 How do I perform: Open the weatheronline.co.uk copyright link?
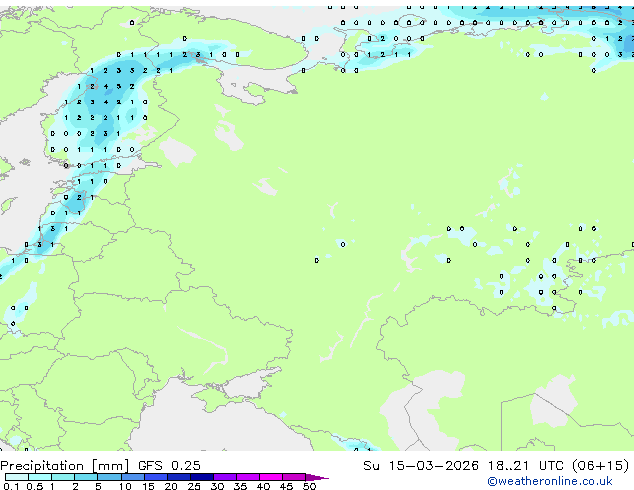click(550, 481)
